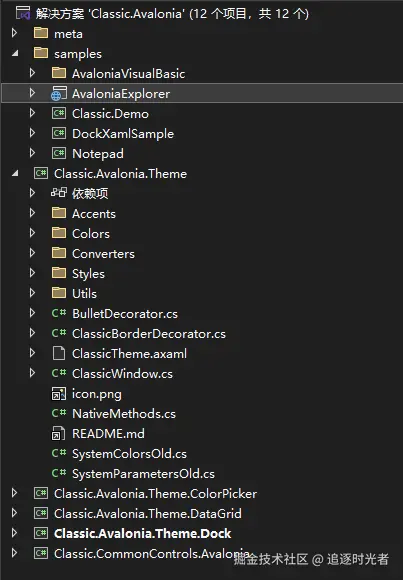Expand the Classic.Avalonia.Theme.Dock project
Screen dimensions: 403x580
[x=14, y=533]
